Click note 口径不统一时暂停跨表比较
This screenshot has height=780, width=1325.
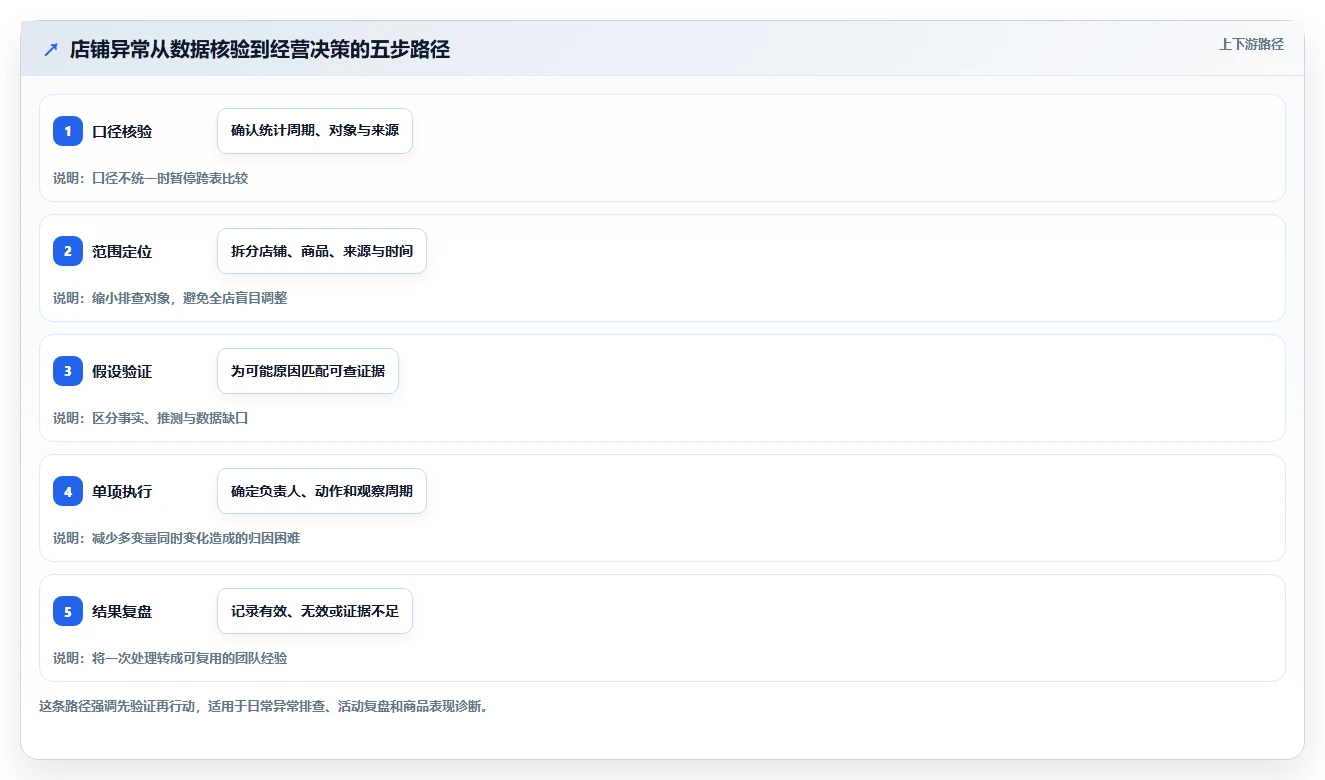[x=170, y=178]
